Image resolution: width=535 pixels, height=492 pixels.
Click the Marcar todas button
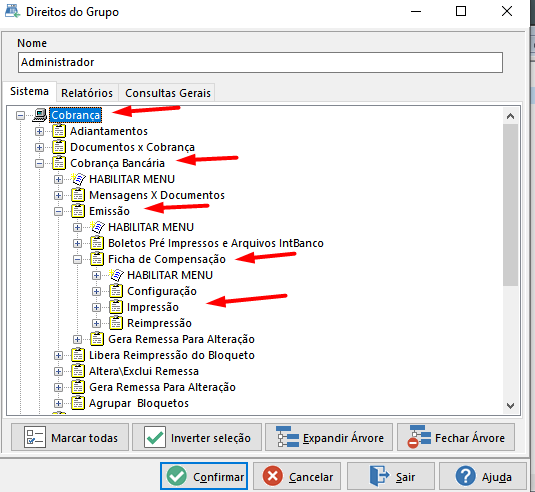click(x=70, y=437)
